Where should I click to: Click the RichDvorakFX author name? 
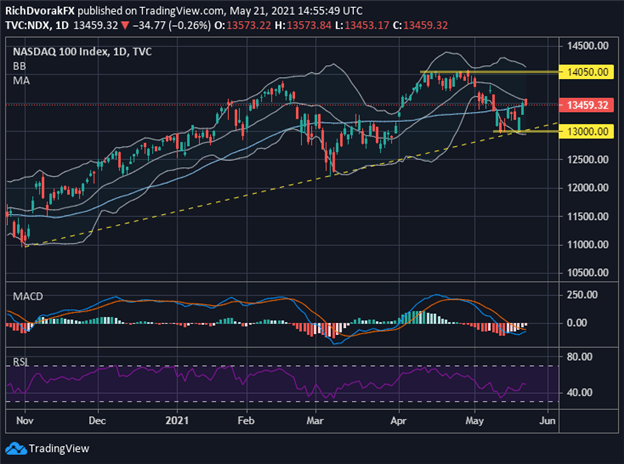40,11
